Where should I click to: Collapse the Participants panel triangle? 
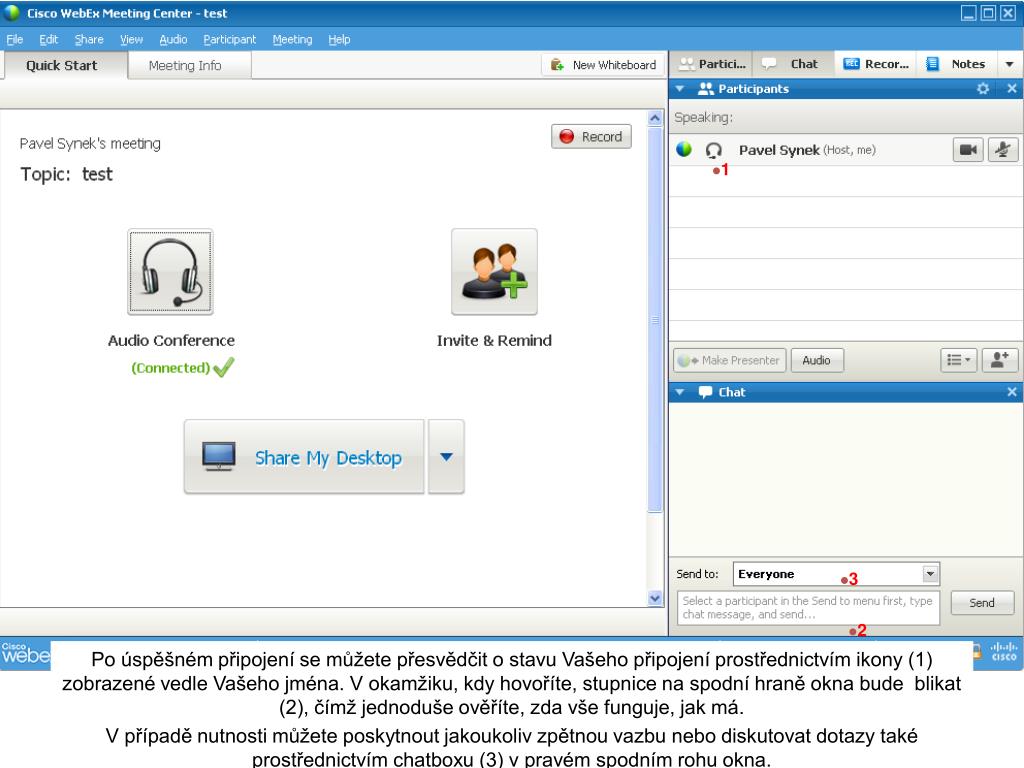[x=680, y=89]
